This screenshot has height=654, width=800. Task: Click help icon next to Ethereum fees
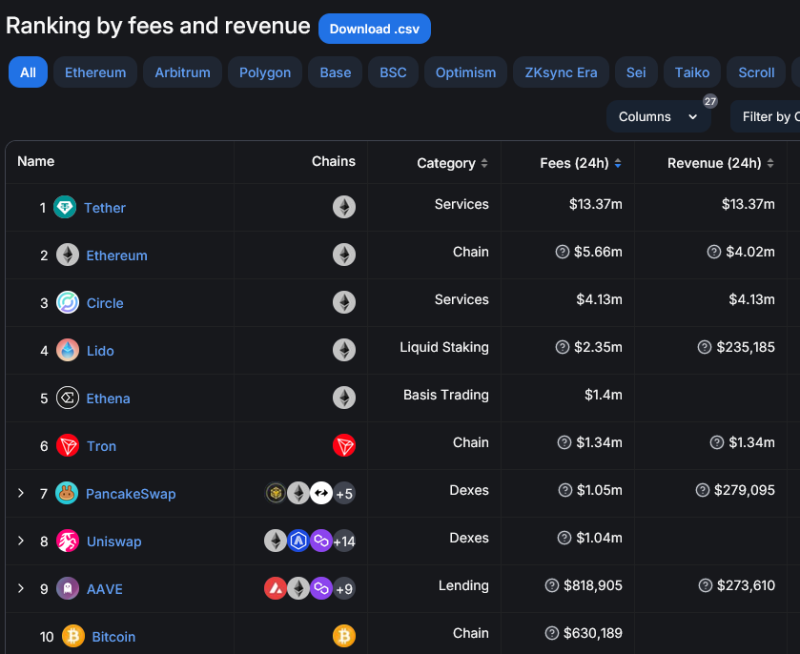[x=563, y=252]
